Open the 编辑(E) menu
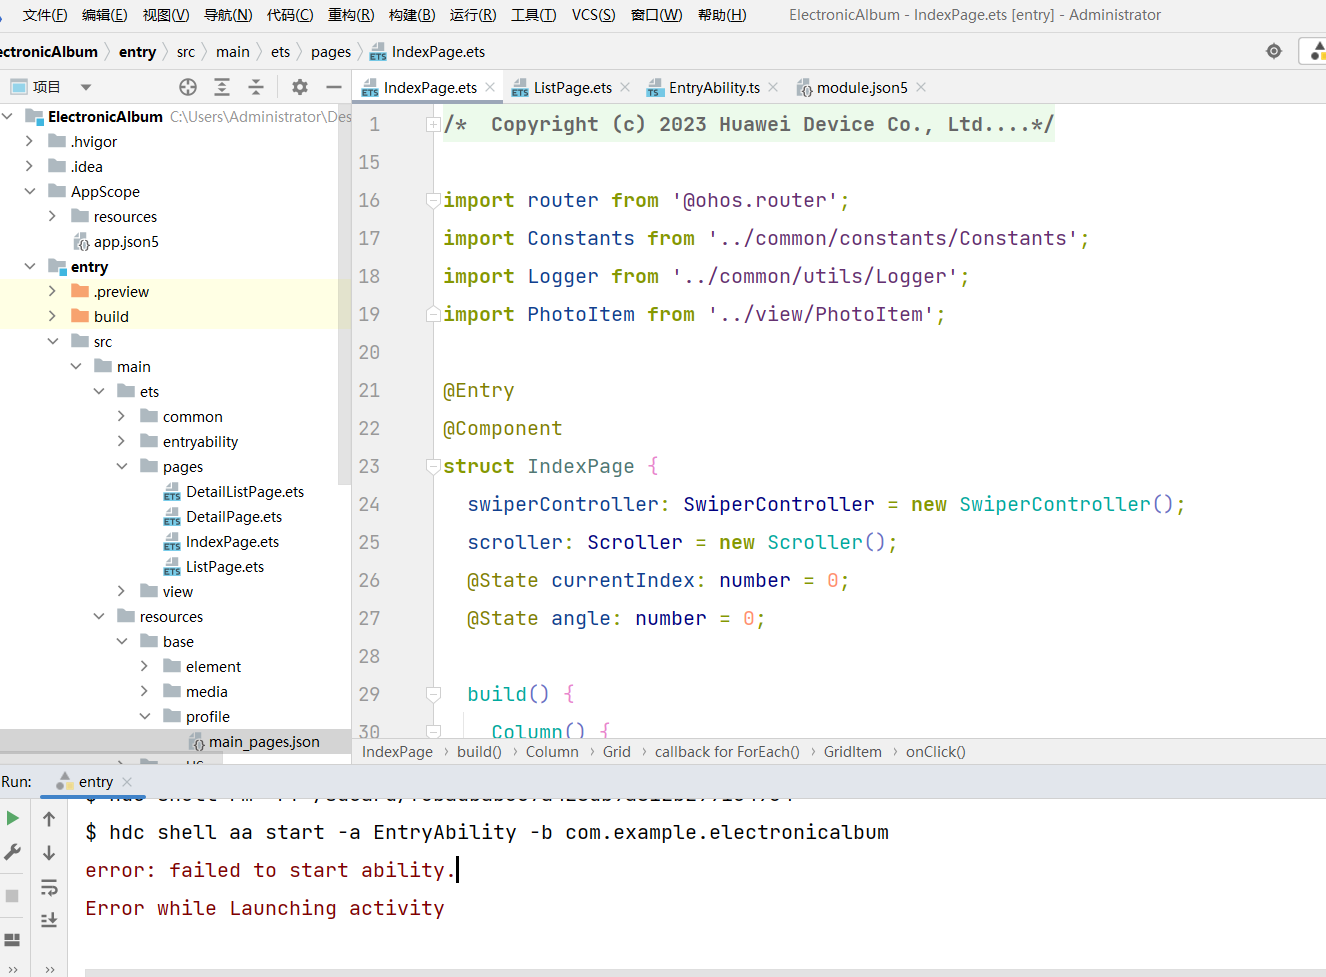The width and height of the screenshot is (1326, 977). [105, 15]
